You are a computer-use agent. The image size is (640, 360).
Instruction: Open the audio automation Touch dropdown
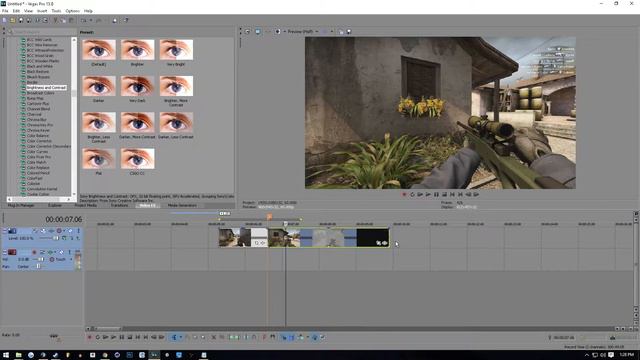(71, 259)
